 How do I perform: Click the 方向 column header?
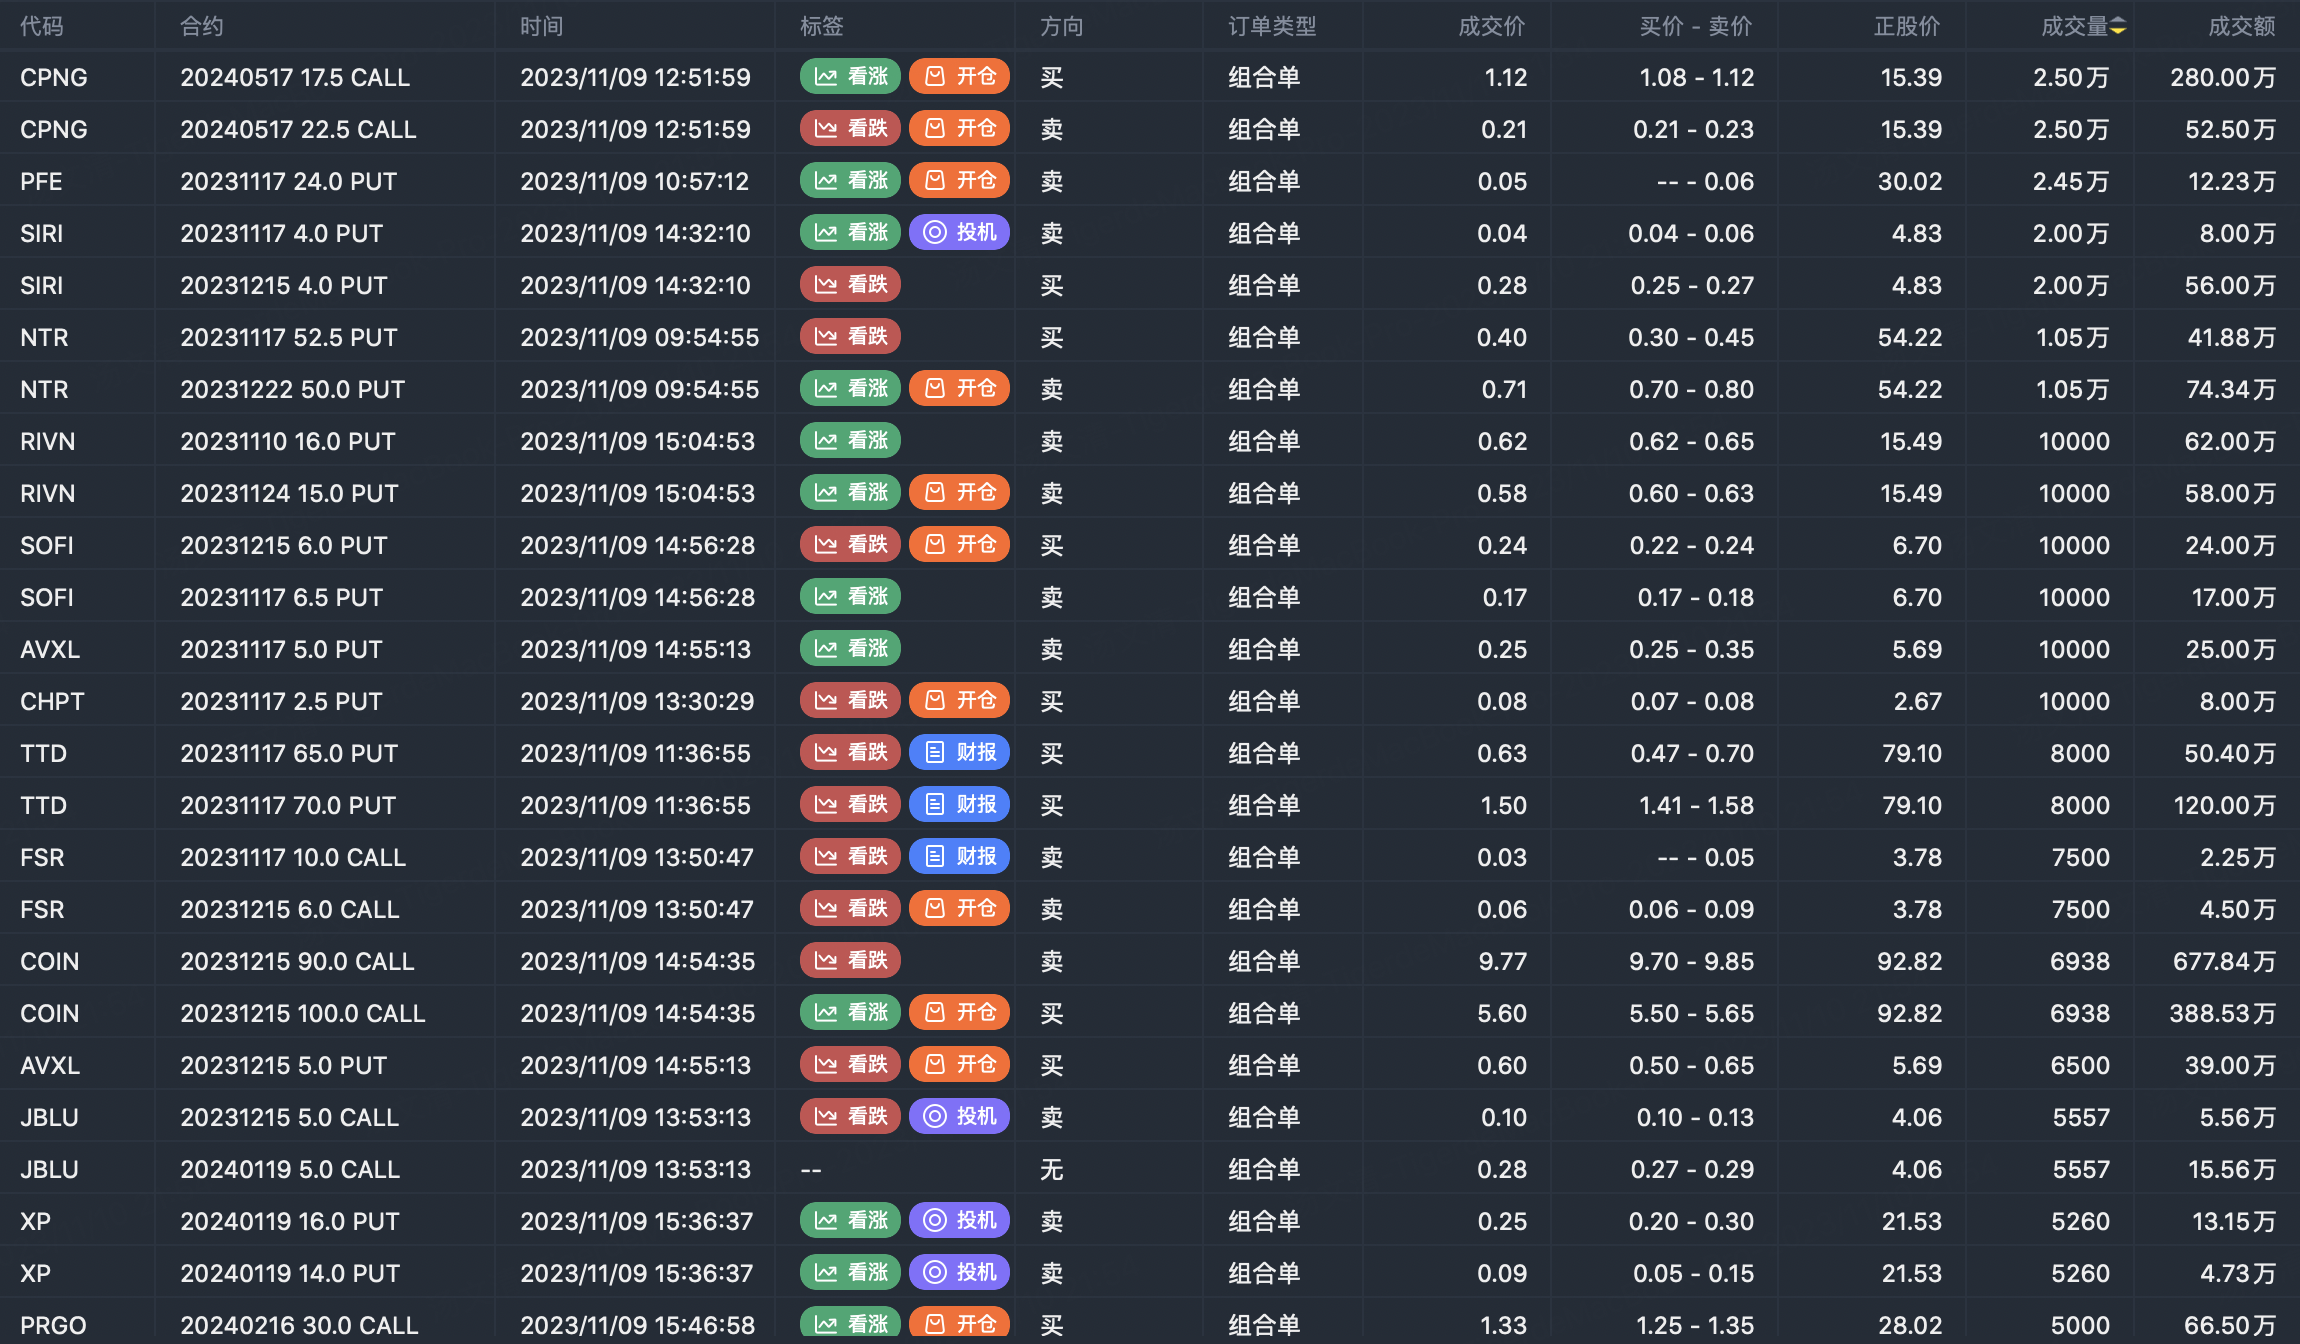1062,27
